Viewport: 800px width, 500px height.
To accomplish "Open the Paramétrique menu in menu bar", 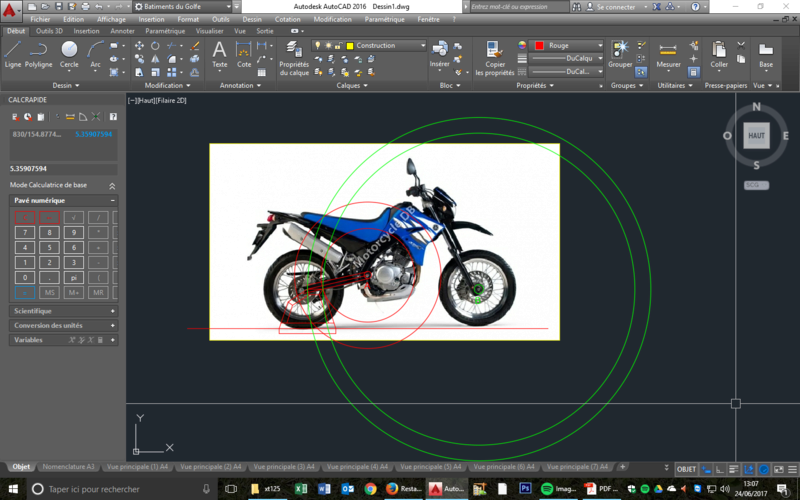I will tap(384, 19).
